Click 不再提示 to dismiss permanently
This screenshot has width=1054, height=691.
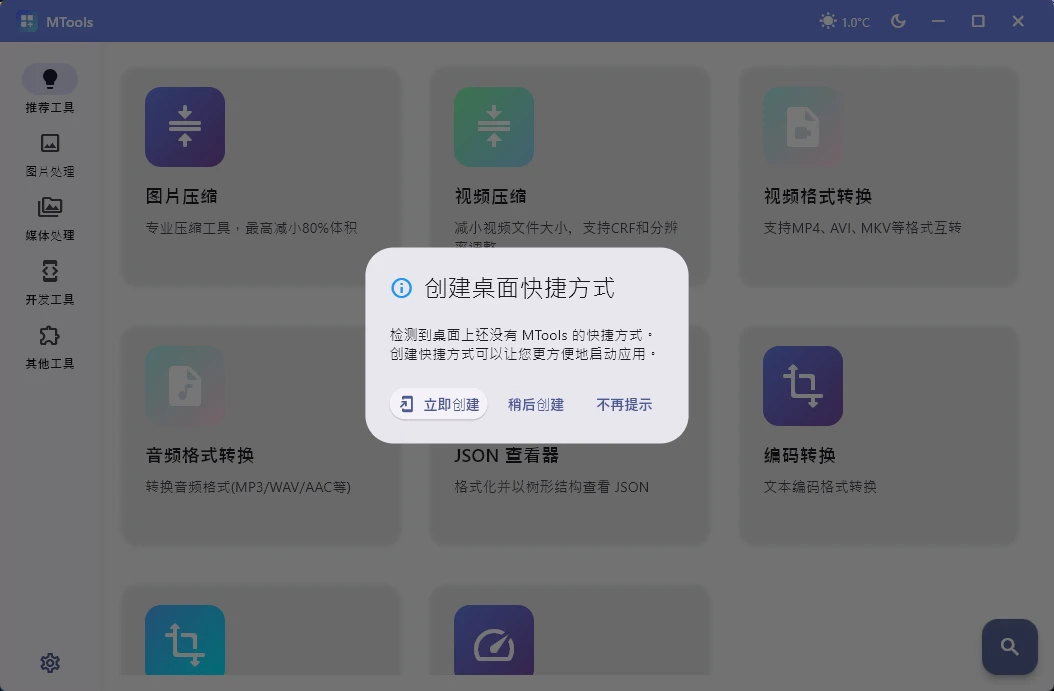pos(623,404)
